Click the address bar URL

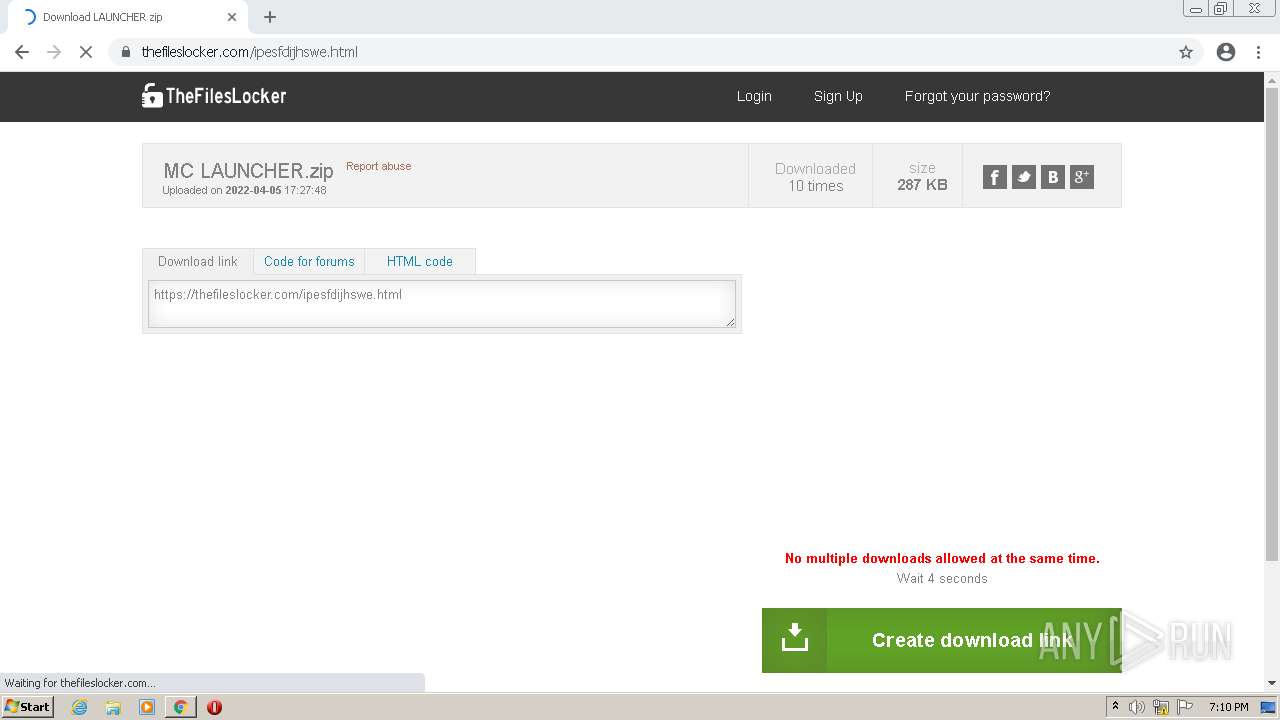(x=249, y=52)
